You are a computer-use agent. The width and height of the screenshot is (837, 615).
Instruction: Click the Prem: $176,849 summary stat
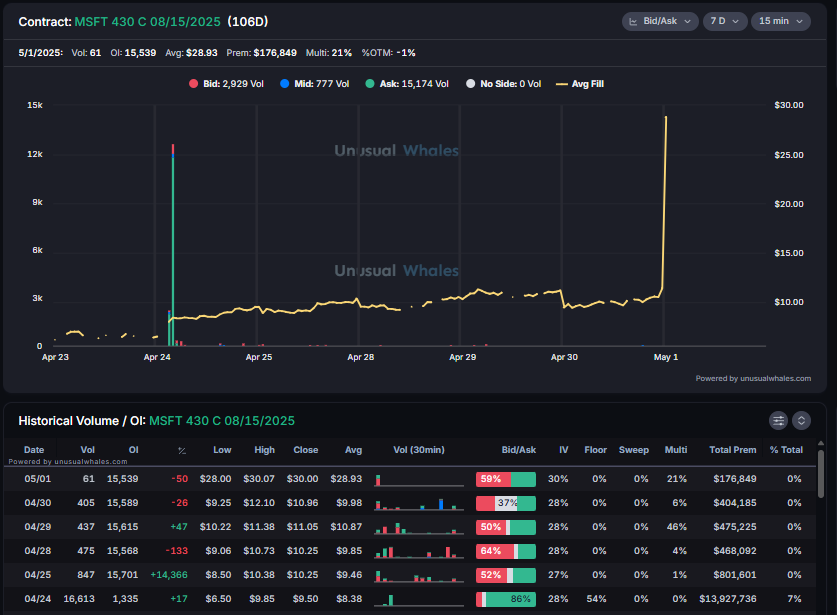(x=261, y=53)
